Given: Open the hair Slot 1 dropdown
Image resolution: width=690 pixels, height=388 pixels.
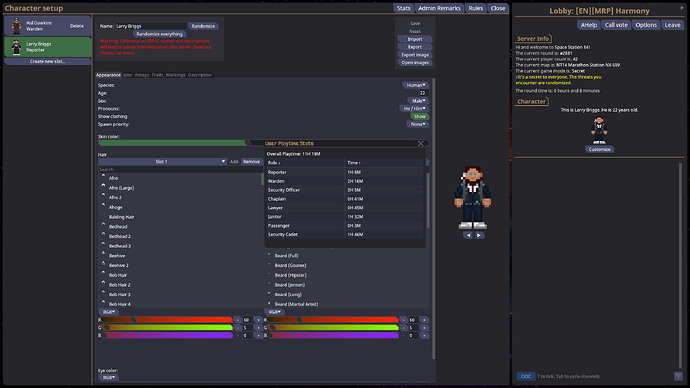Looking at the screenshot, I should click(x=162, y=162).
